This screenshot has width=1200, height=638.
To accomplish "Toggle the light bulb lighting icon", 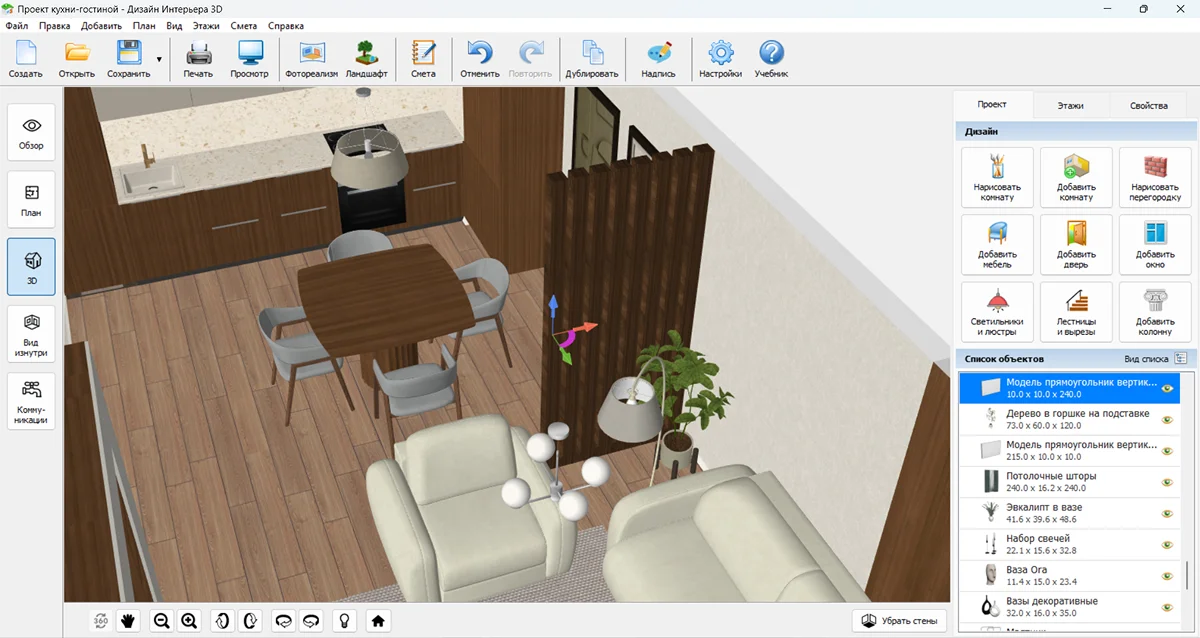I will tap(345, 621).
